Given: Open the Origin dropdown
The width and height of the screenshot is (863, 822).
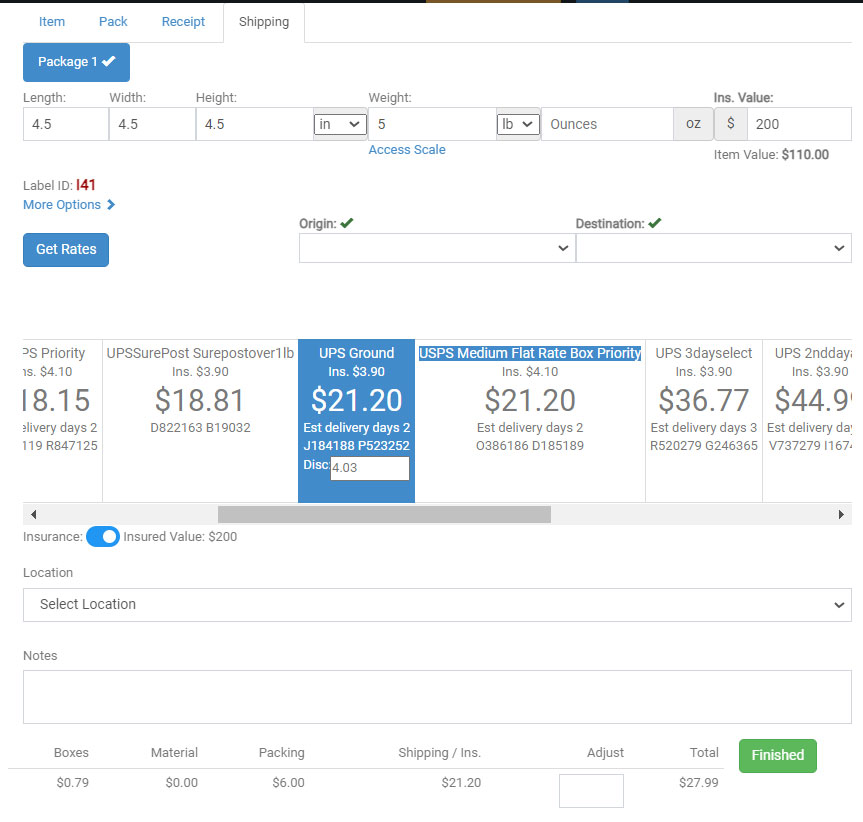Looking at the screenshot, I should 437,248.
